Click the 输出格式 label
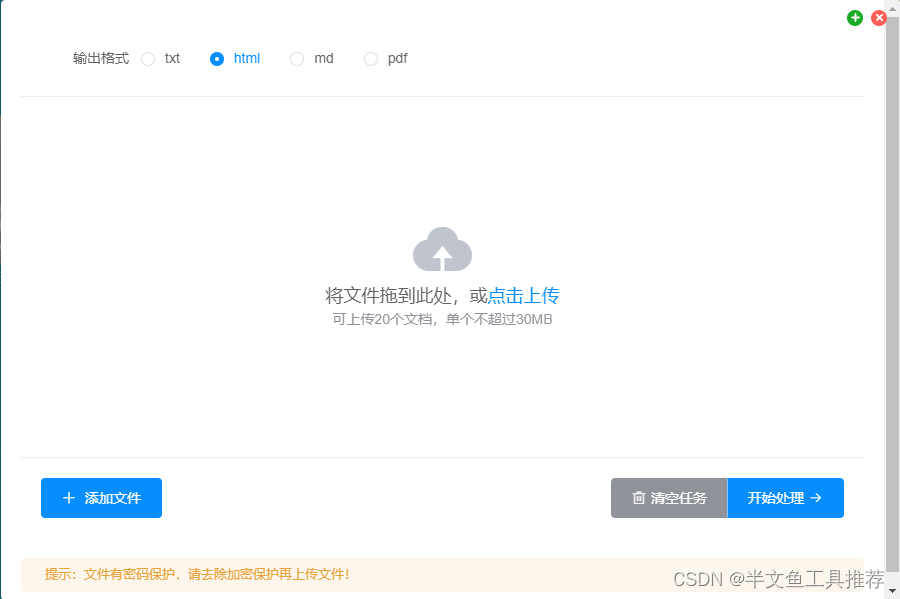The width and height of the screenshot is (900, 599). 101,59
